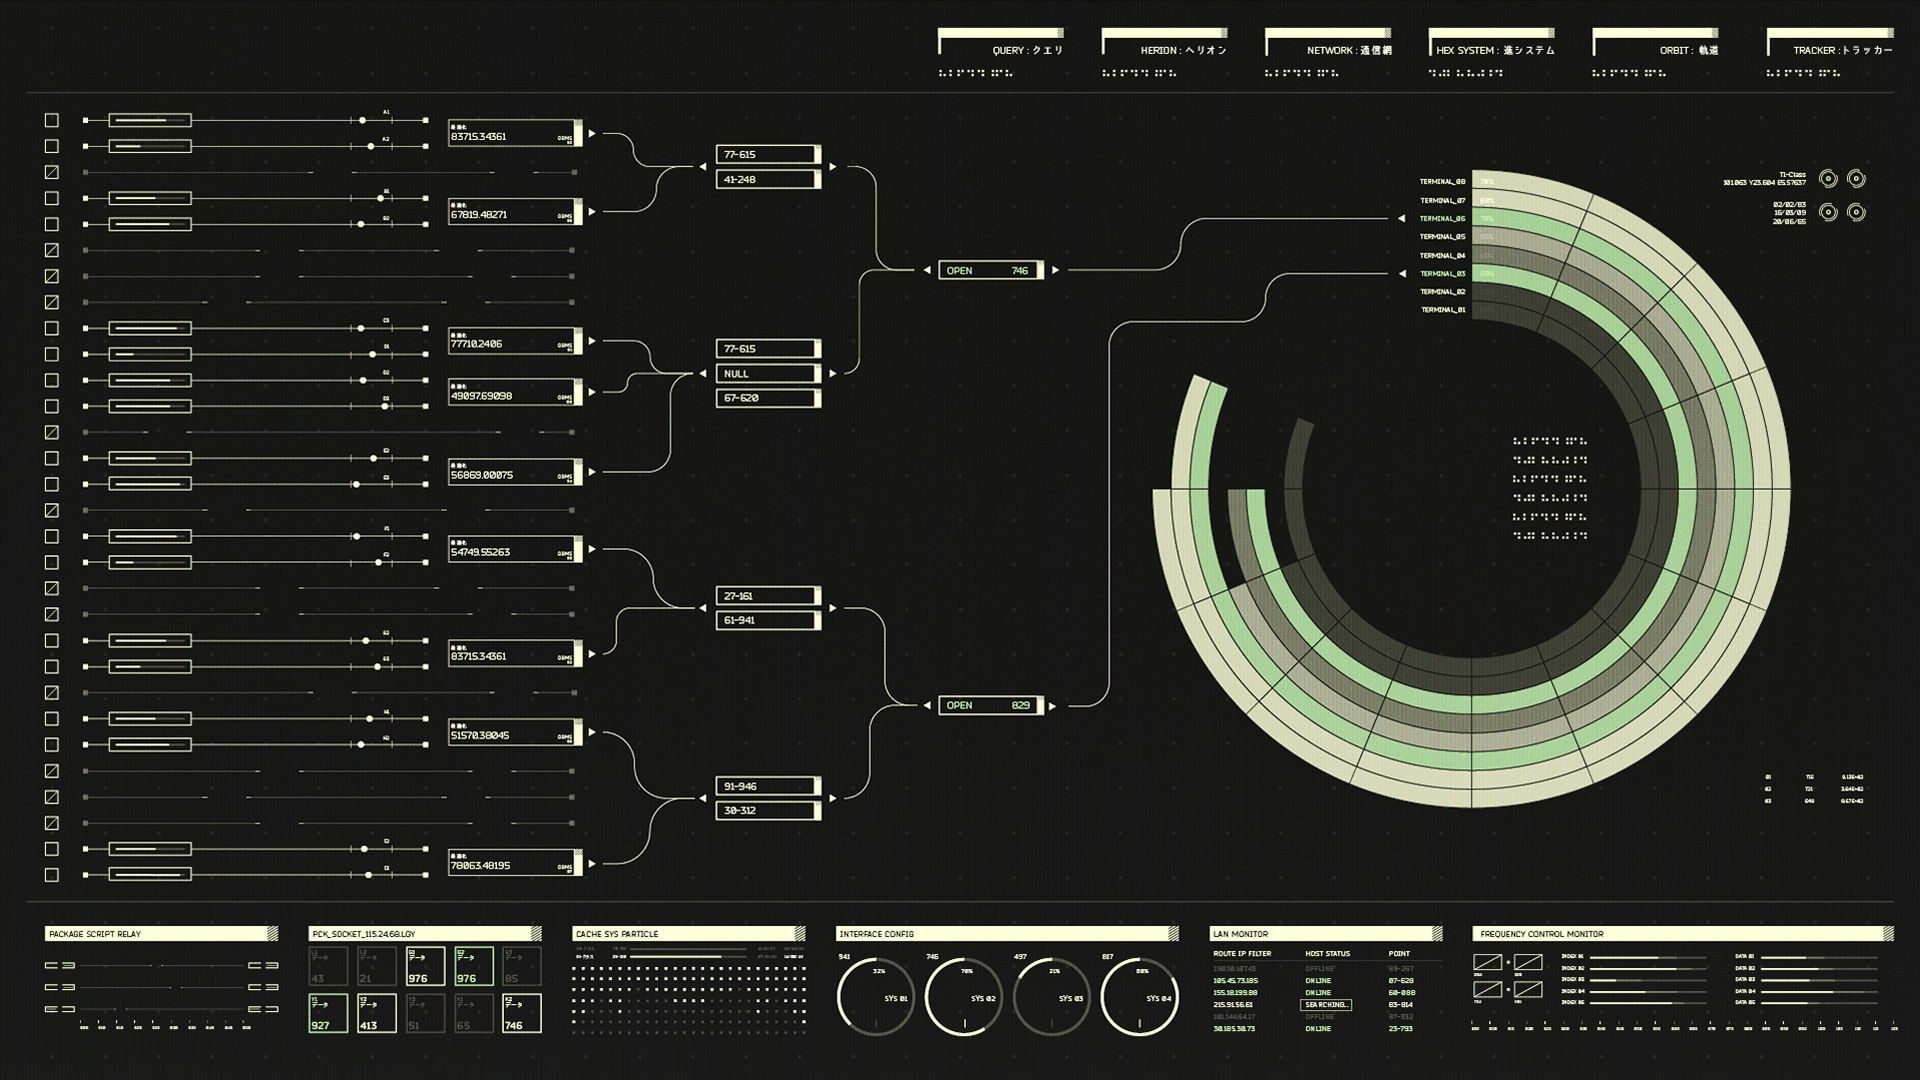This screenshot has width=1920, height=1080.
Task: Select IP address 105.45.73.185
Action: pos(1235,981)
